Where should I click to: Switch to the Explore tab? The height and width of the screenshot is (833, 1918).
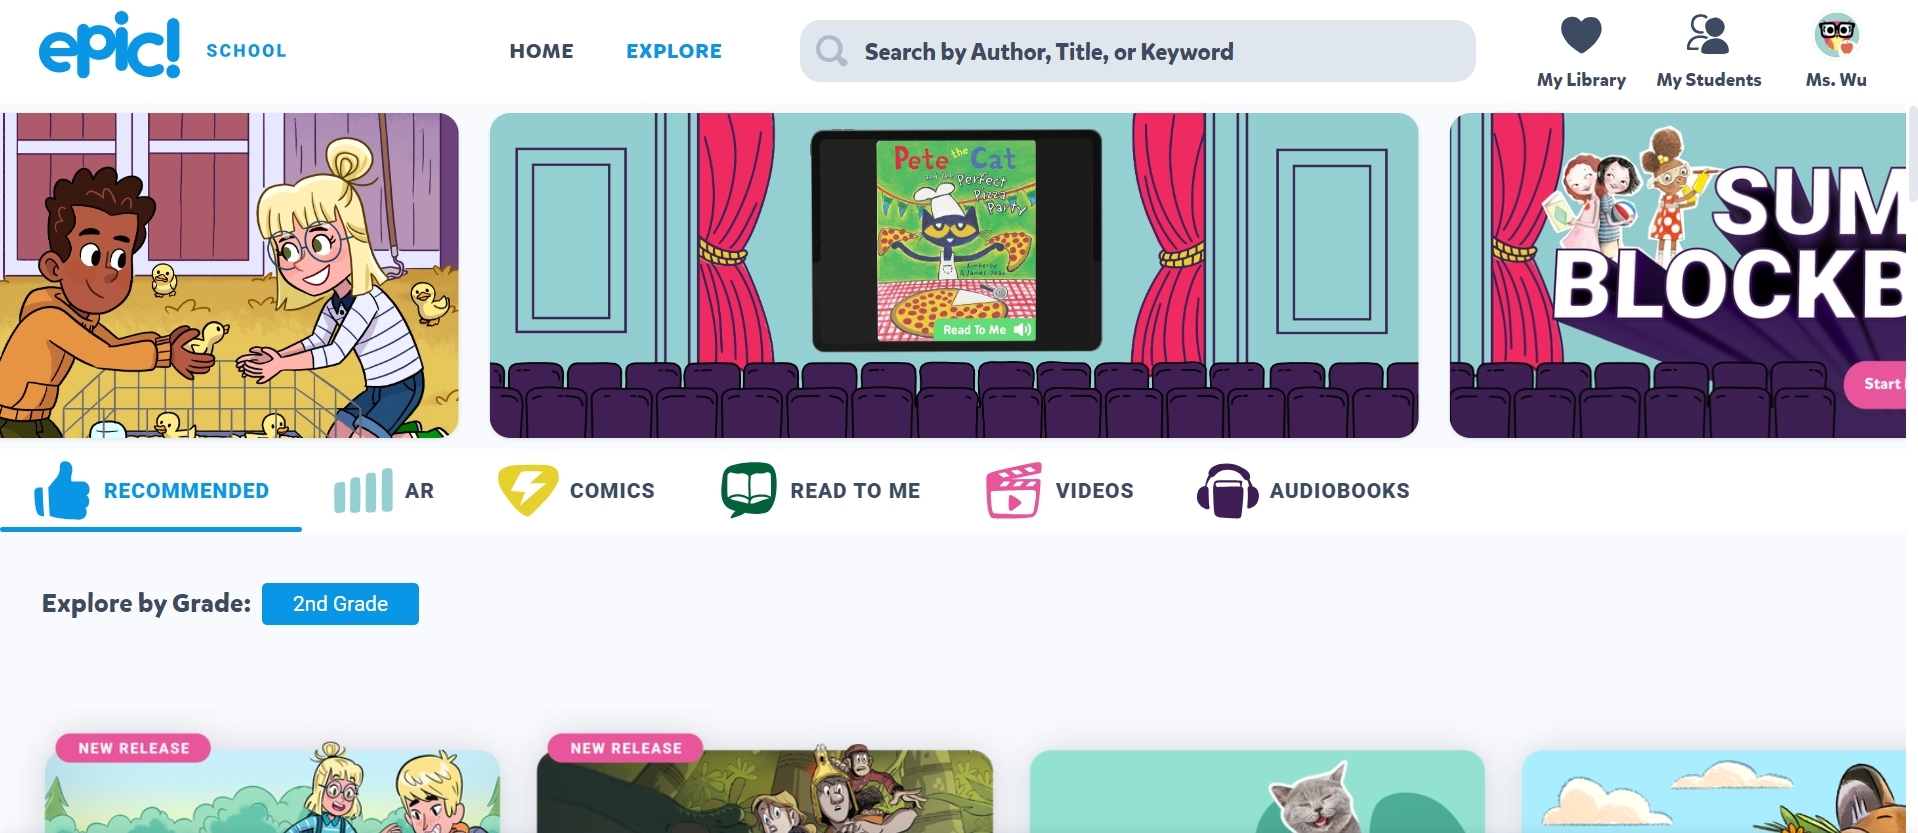tap(673, 51)
